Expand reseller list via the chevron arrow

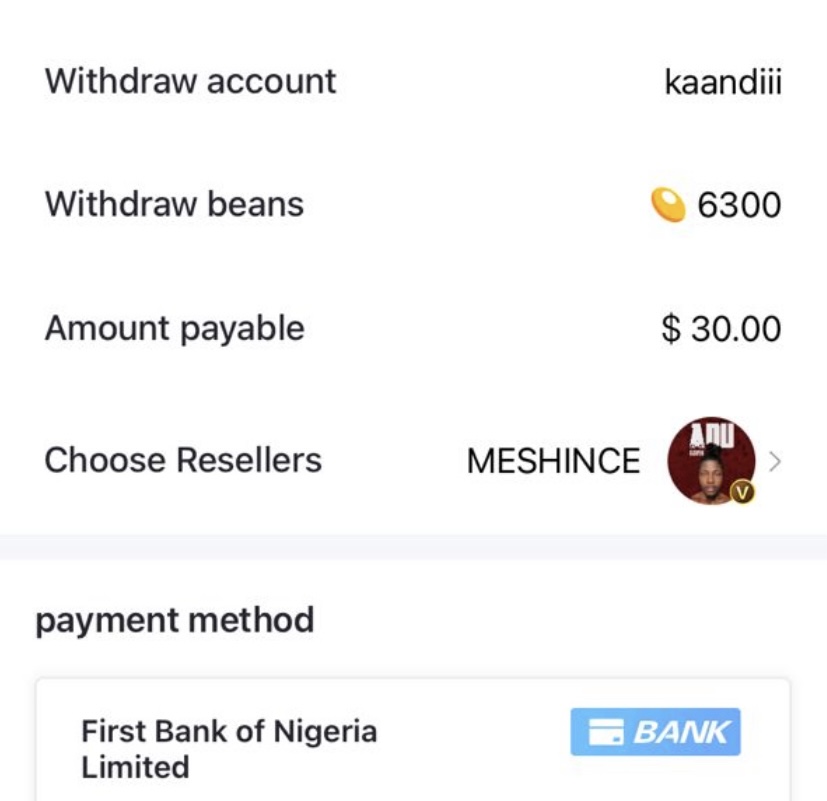(774, 461)
